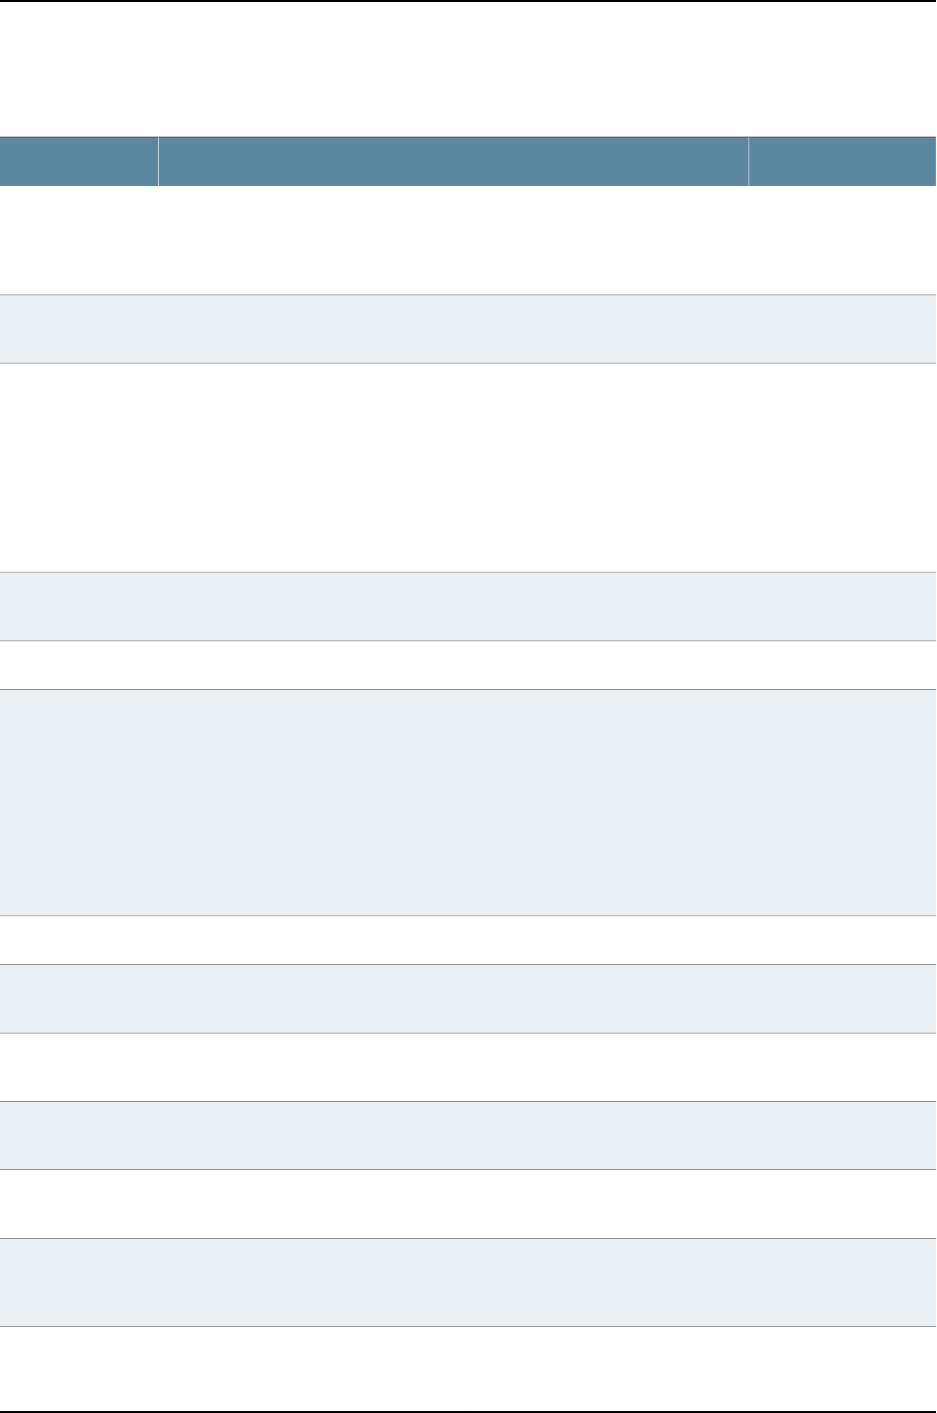Select the wide middle header cell
This screenshot has height=1413, width=937.
[x=453, y=162]
